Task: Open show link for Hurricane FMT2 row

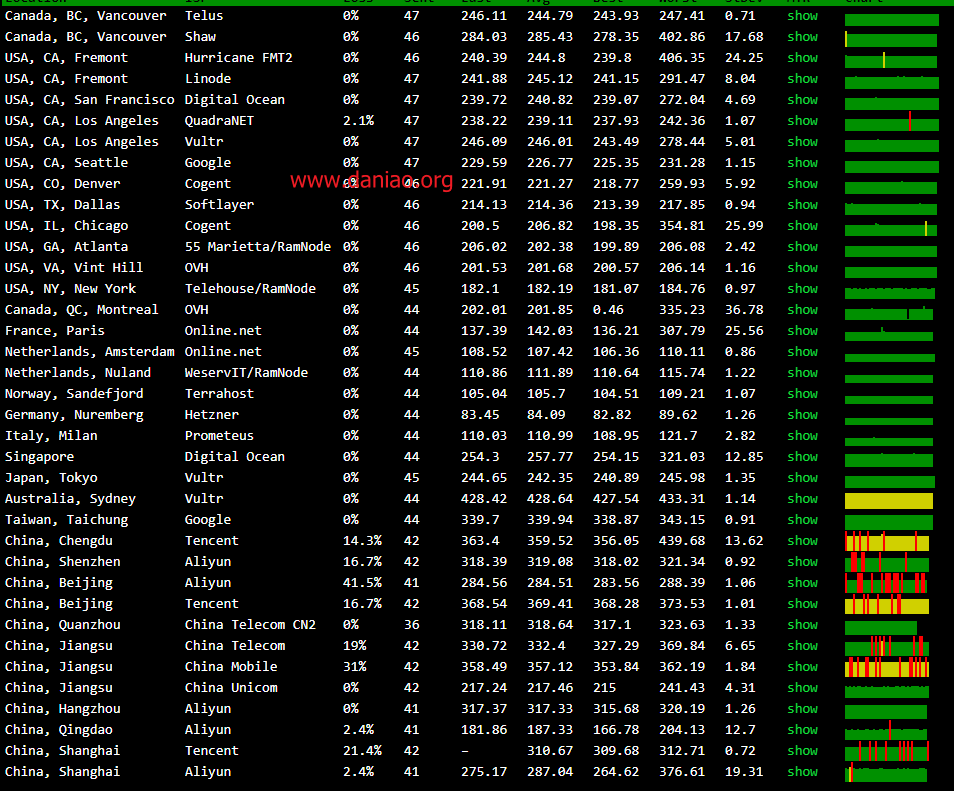Action: (803, 58)
